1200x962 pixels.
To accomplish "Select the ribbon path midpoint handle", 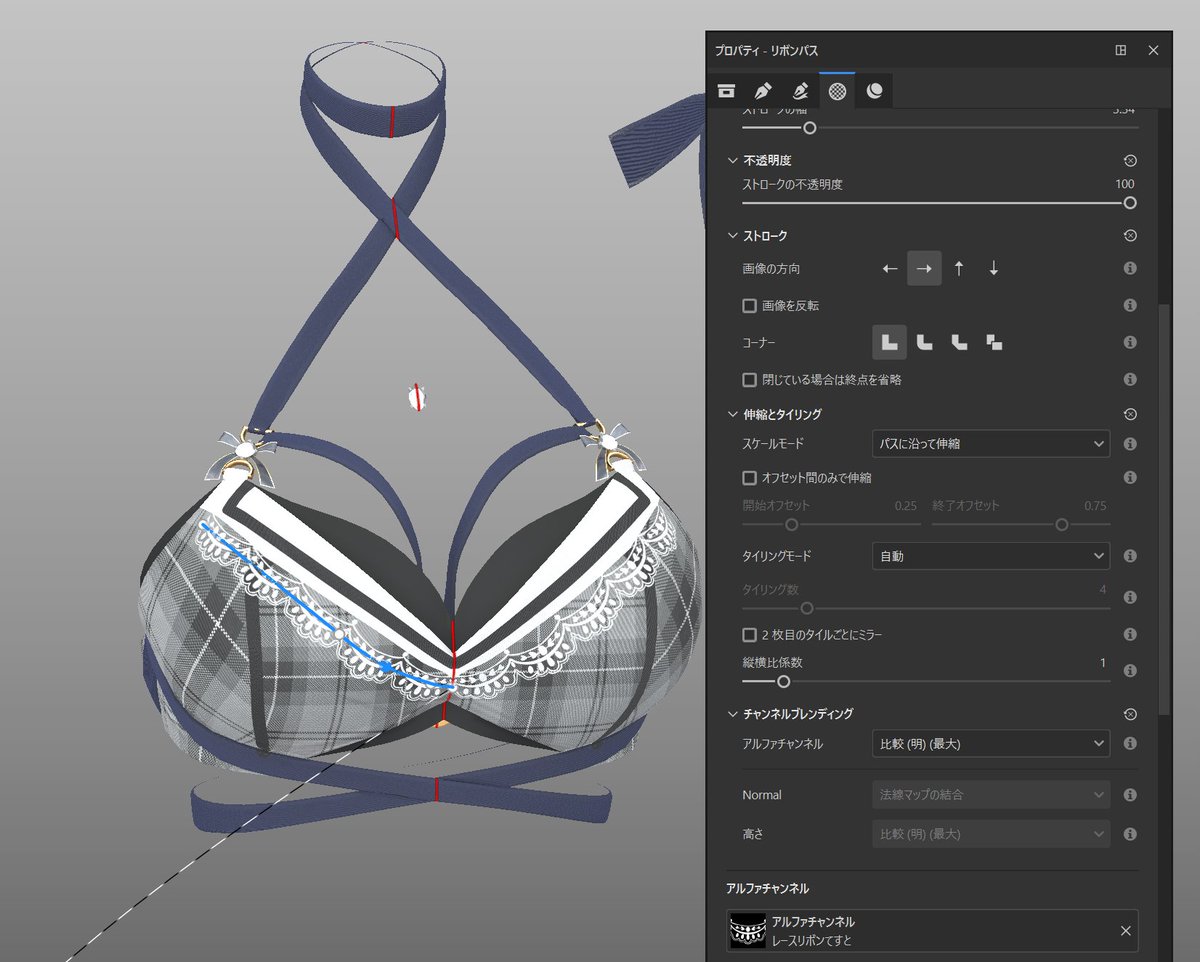I will click(340, 635).
